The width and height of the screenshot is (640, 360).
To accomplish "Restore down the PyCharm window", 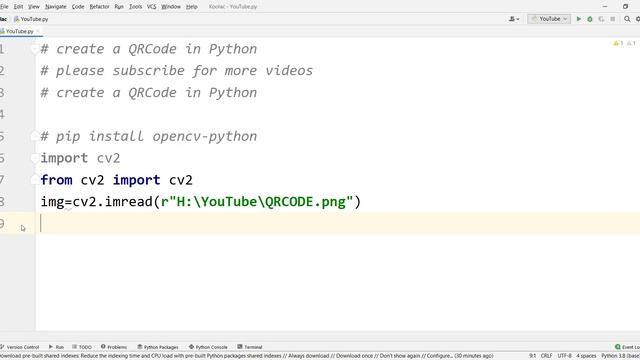I will click(x=625, y=7).
